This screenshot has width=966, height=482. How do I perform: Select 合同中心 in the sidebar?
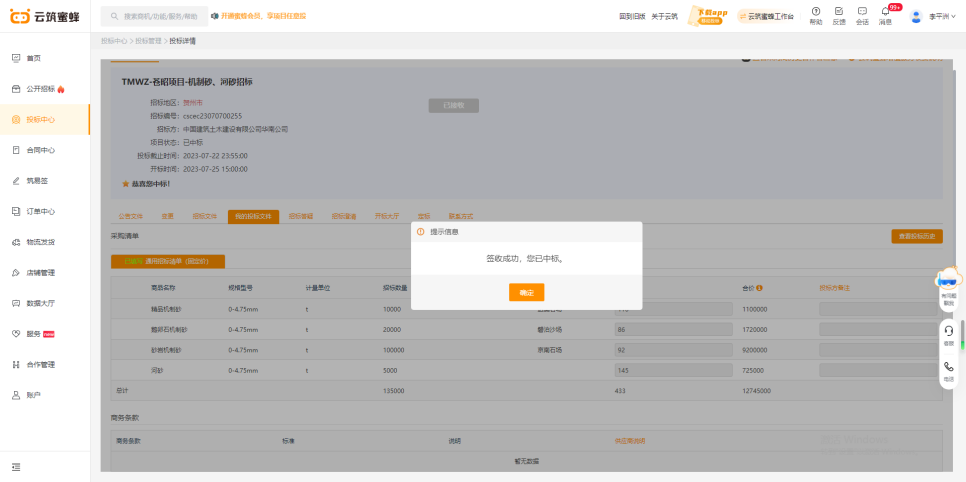click(x=40, y=150)
